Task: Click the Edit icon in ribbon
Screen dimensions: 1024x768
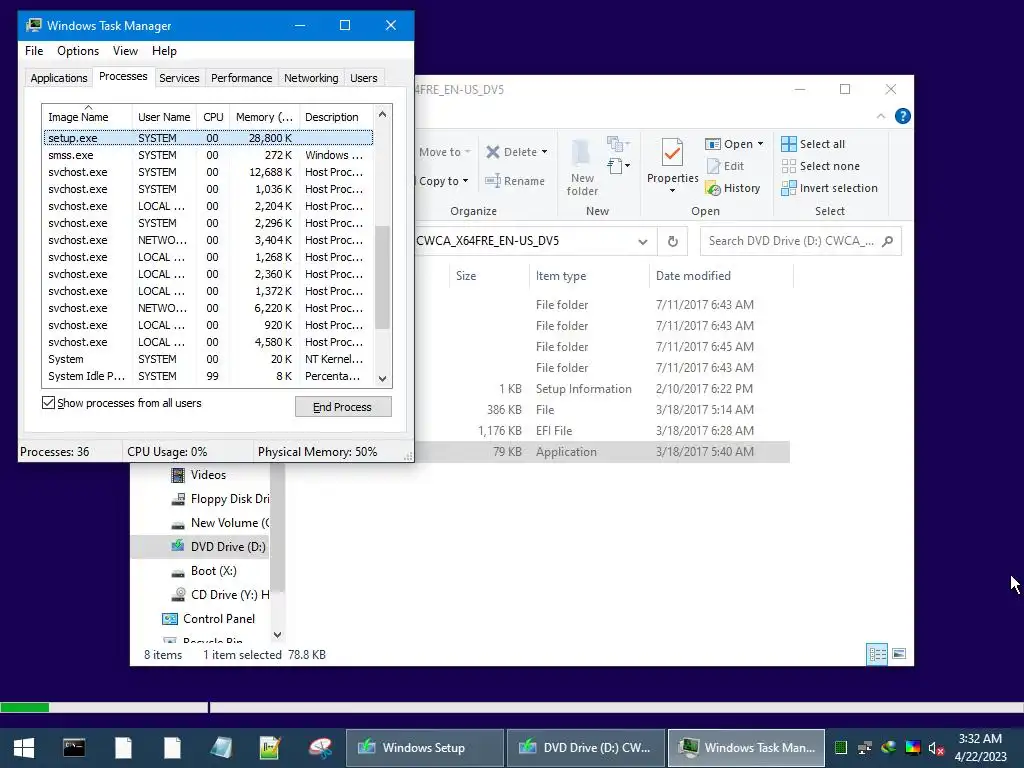Action: point(714,166)
